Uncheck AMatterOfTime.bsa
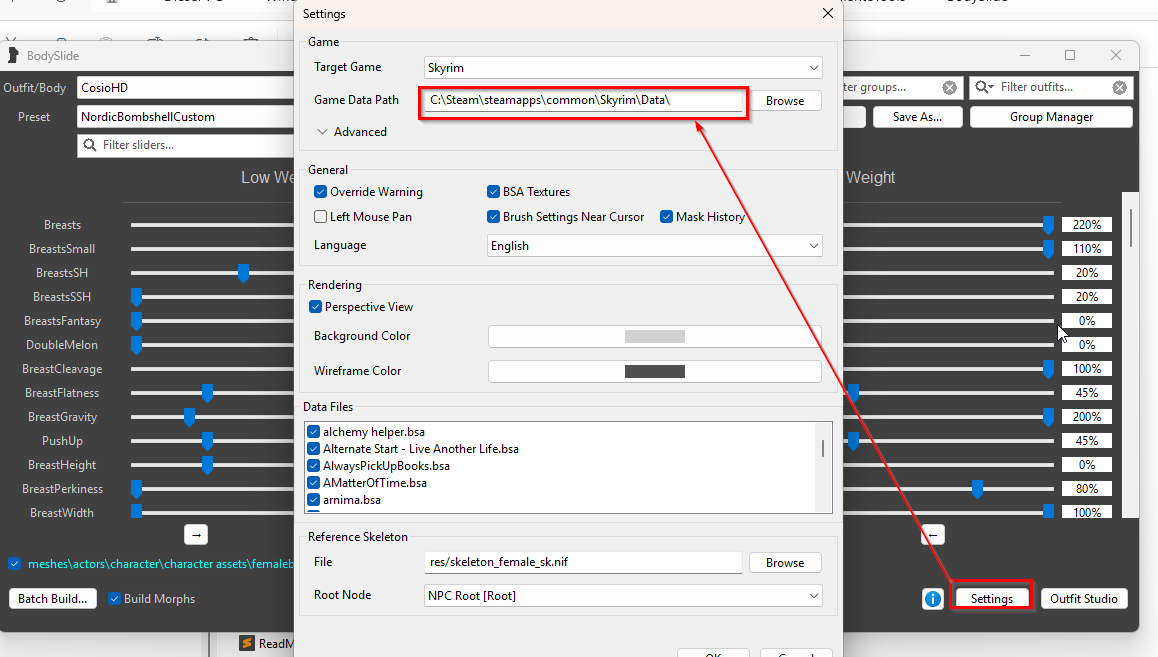Image resolution: width=1158 pixels, height=657 pixels. click(313, 483)
